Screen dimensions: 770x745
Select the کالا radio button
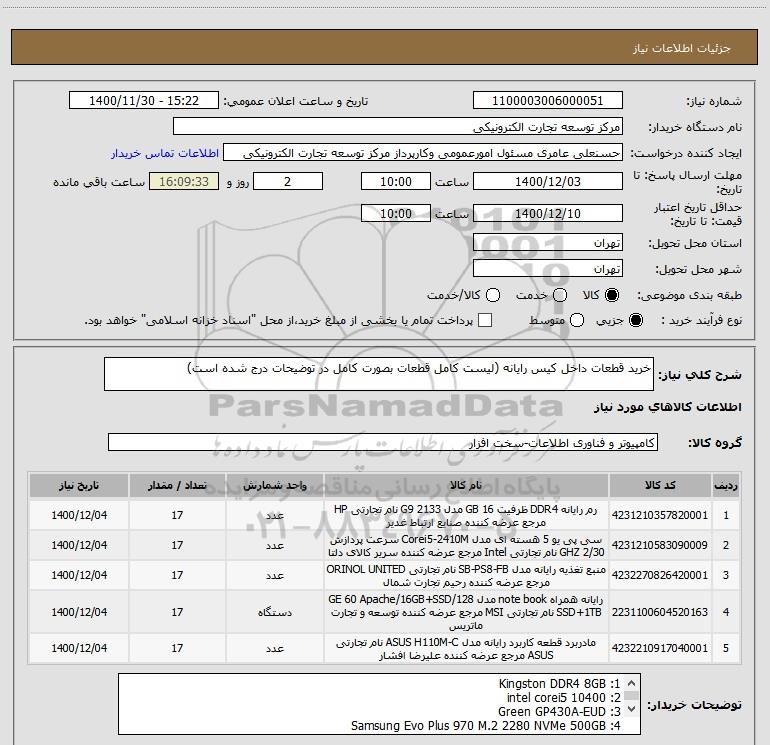coord(612,295)
